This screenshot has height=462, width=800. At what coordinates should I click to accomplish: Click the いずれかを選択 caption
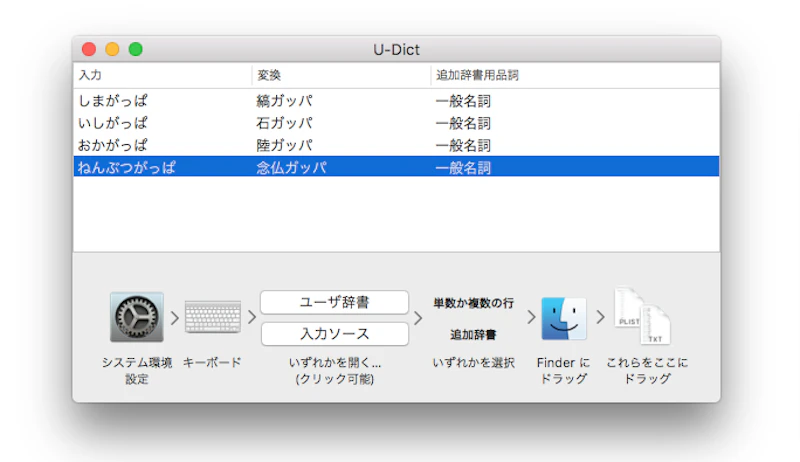473,363
